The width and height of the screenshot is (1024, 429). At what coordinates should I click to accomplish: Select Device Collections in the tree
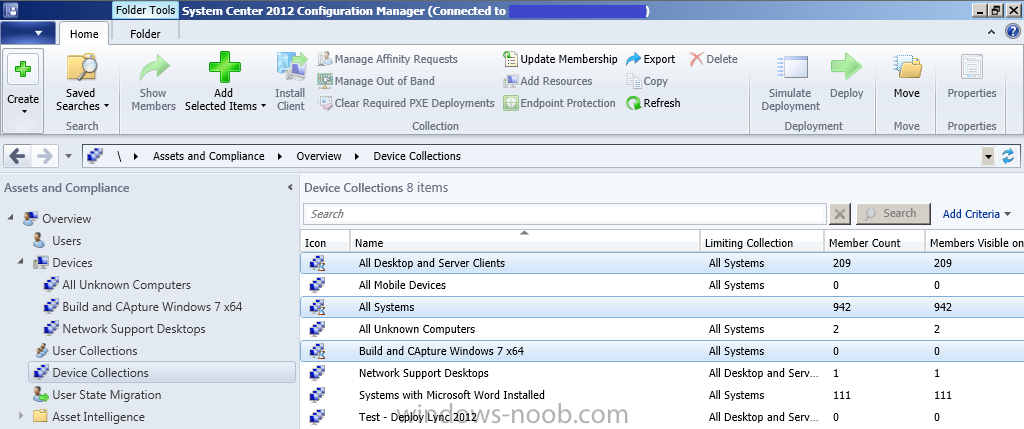pos(162,373)
